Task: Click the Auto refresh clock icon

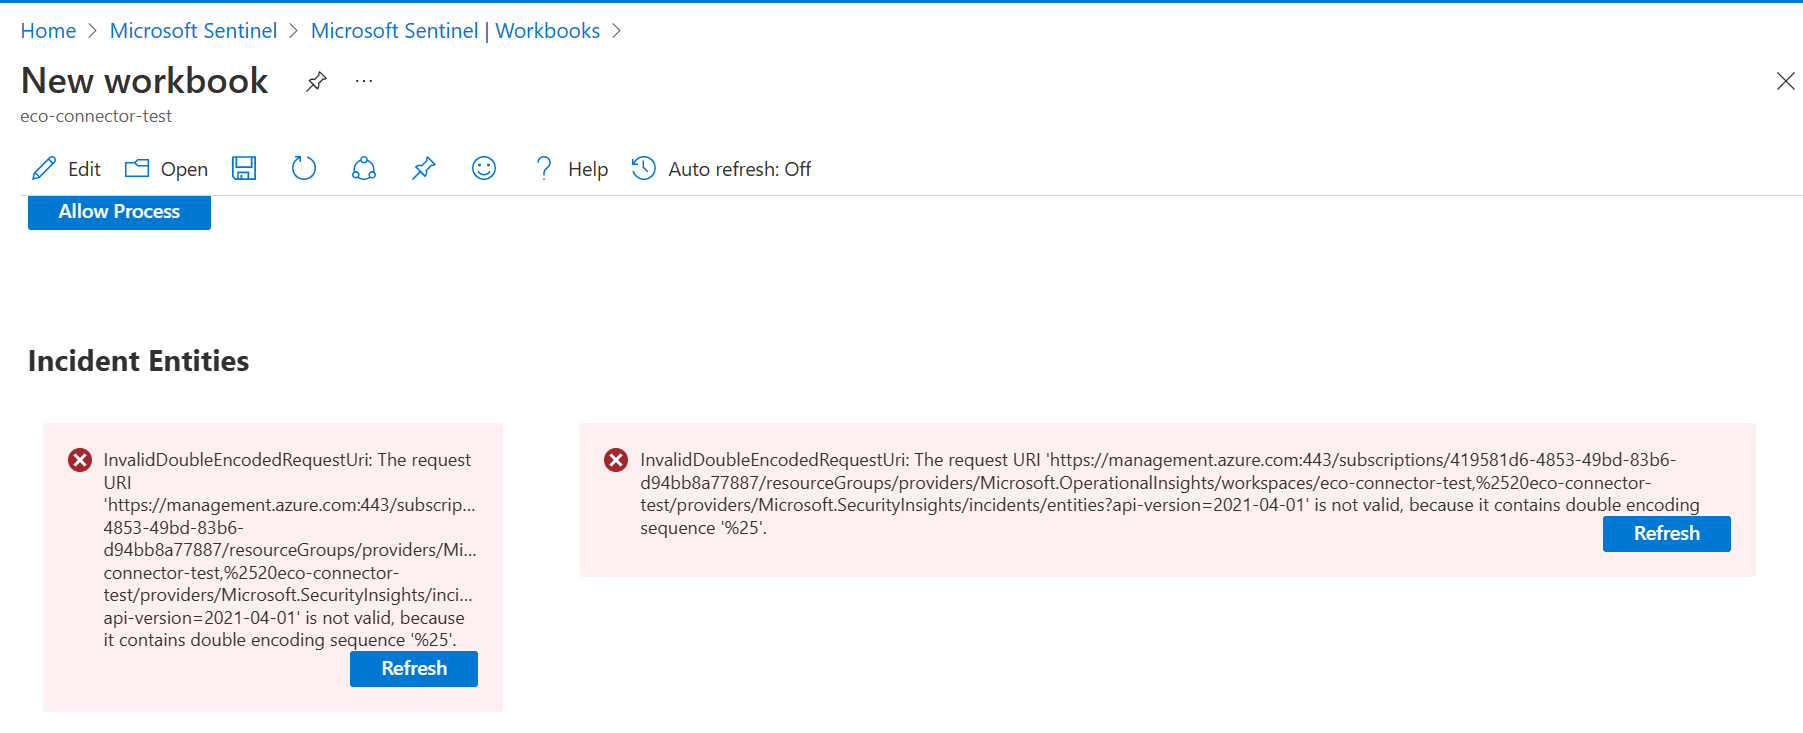Action: tap(644, 168)
